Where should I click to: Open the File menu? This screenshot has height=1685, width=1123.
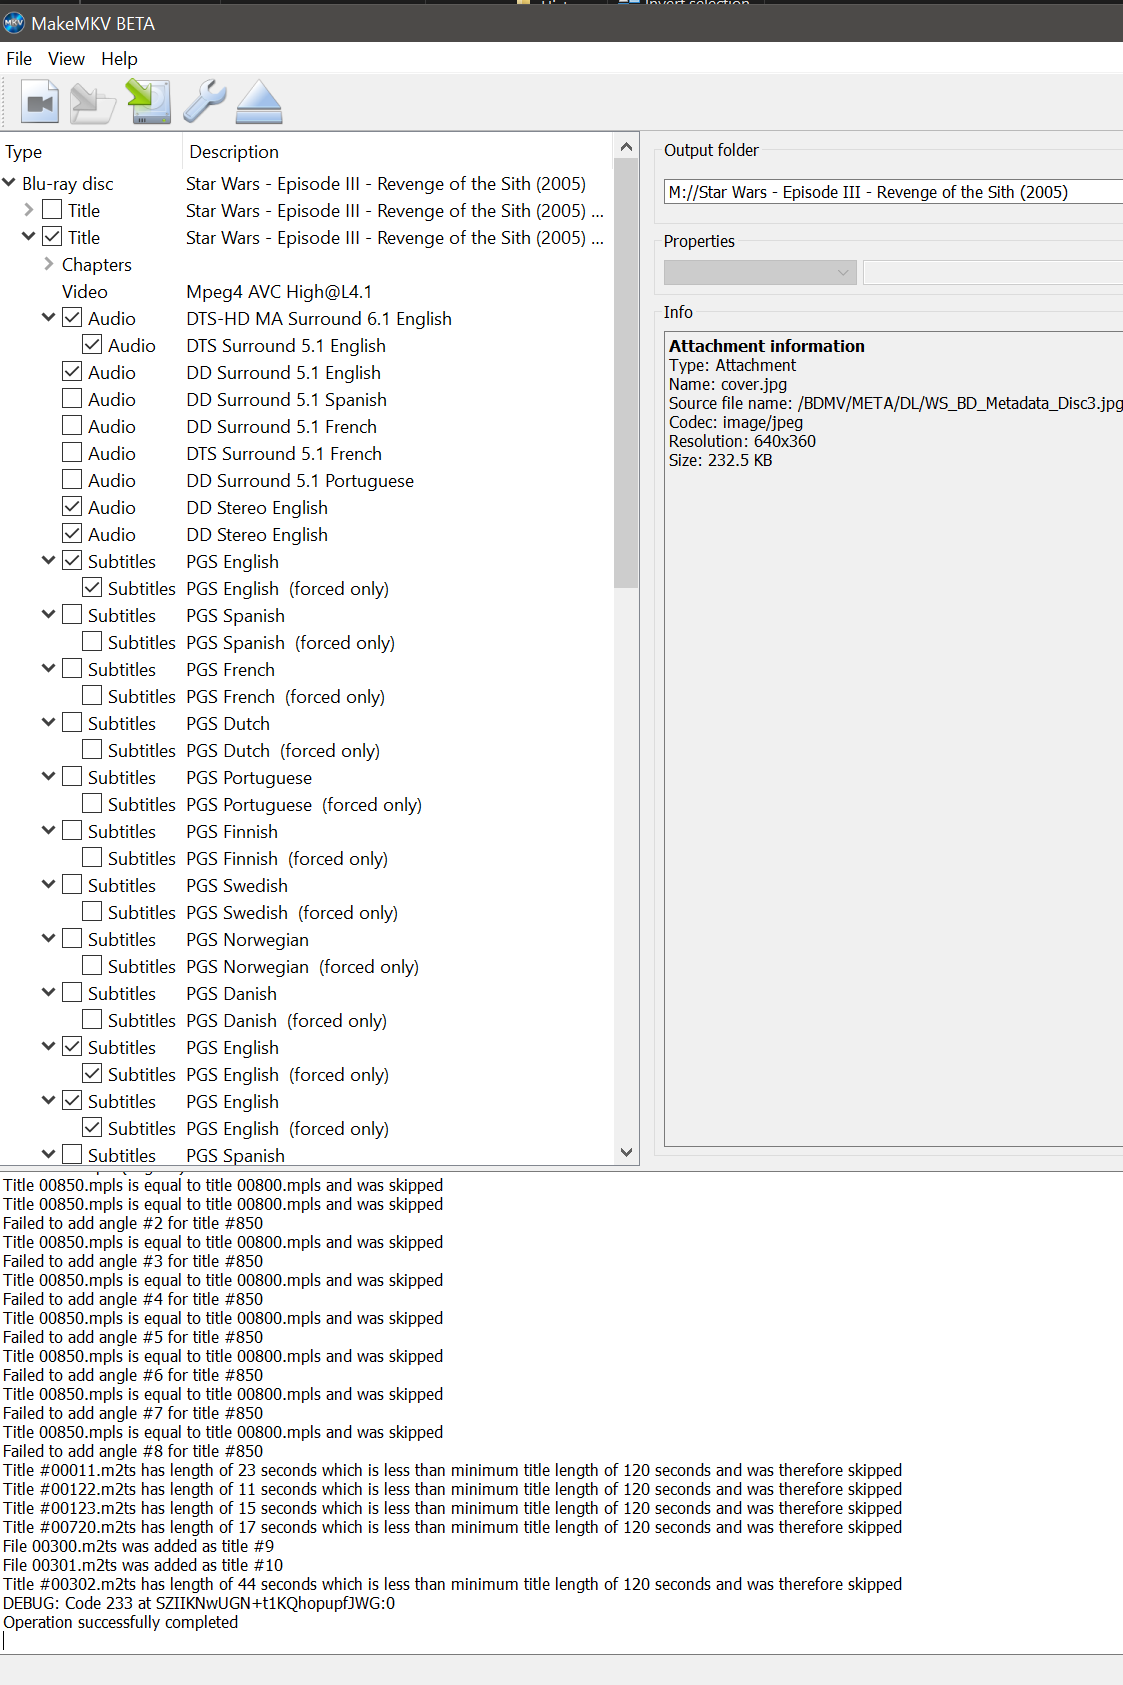[19, 59]
